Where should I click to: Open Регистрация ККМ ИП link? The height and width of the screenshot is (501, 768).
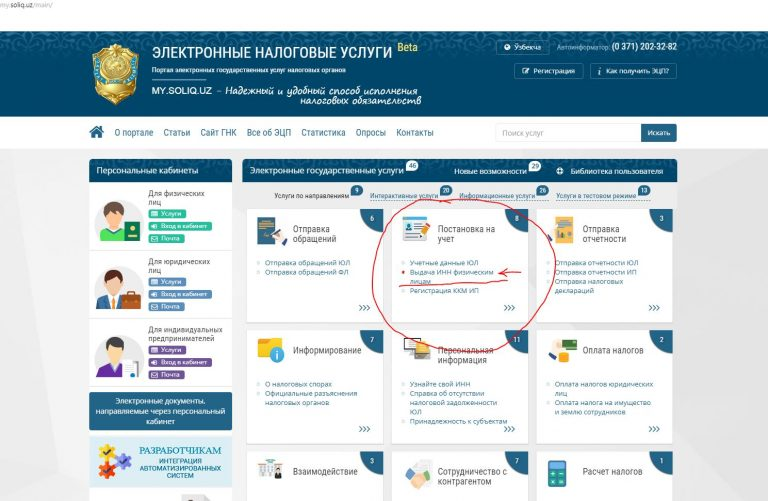[444, 290]
